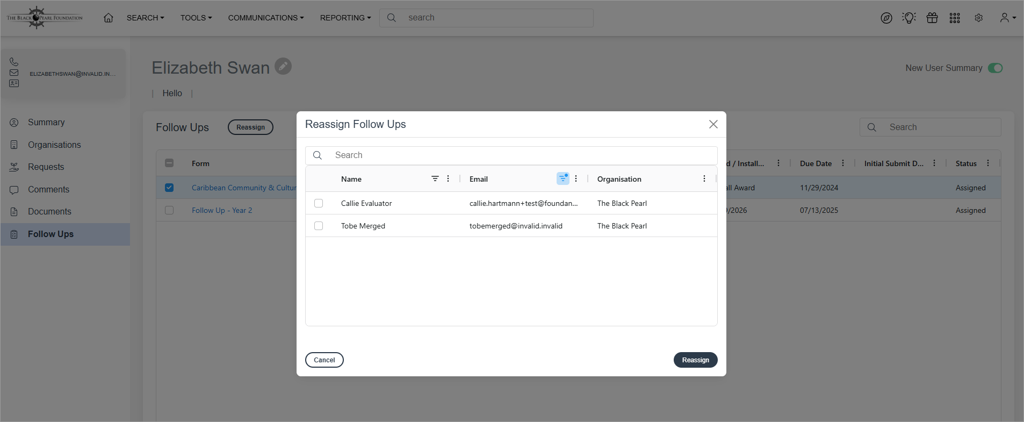Click the top navigation search box
Image resolution: width=1024 pixels, height=422 pixels.
486,18
